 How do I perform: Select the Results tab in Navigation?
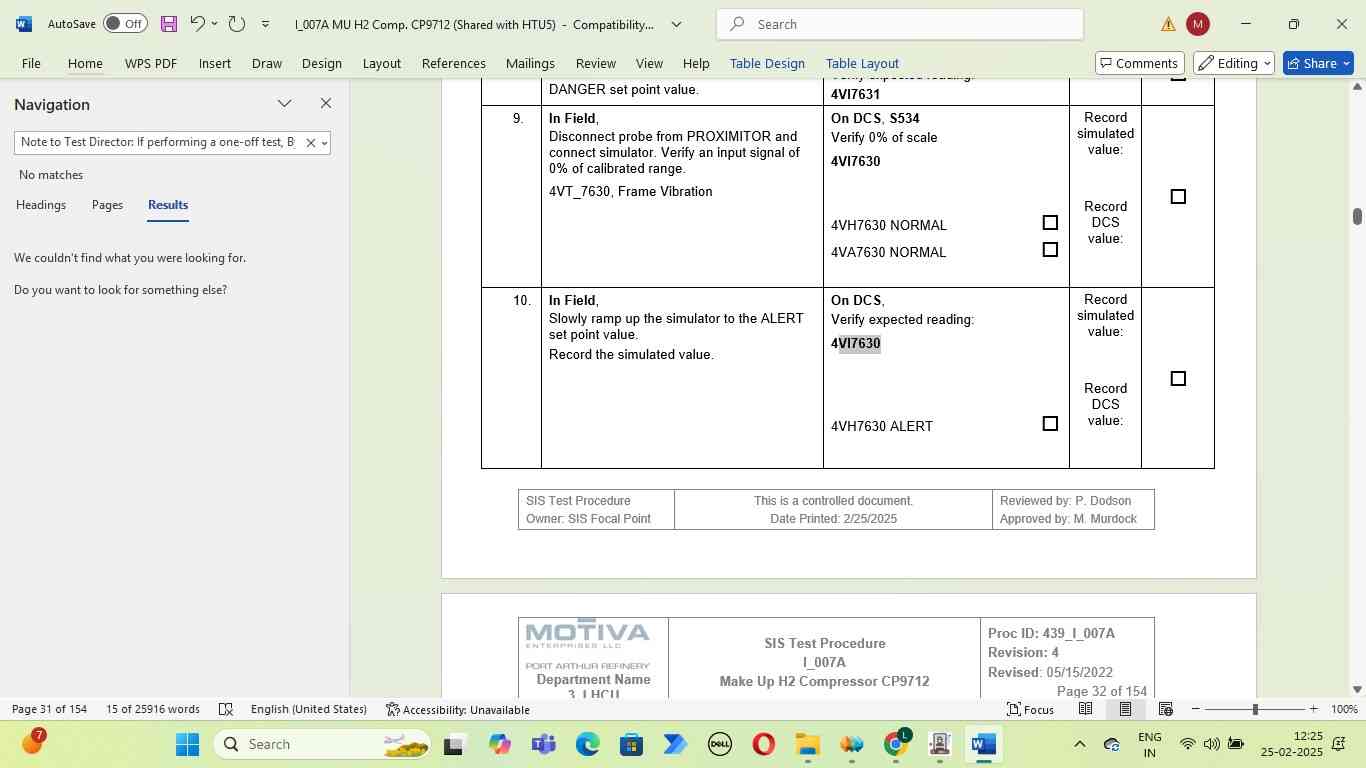coord(168,205)
